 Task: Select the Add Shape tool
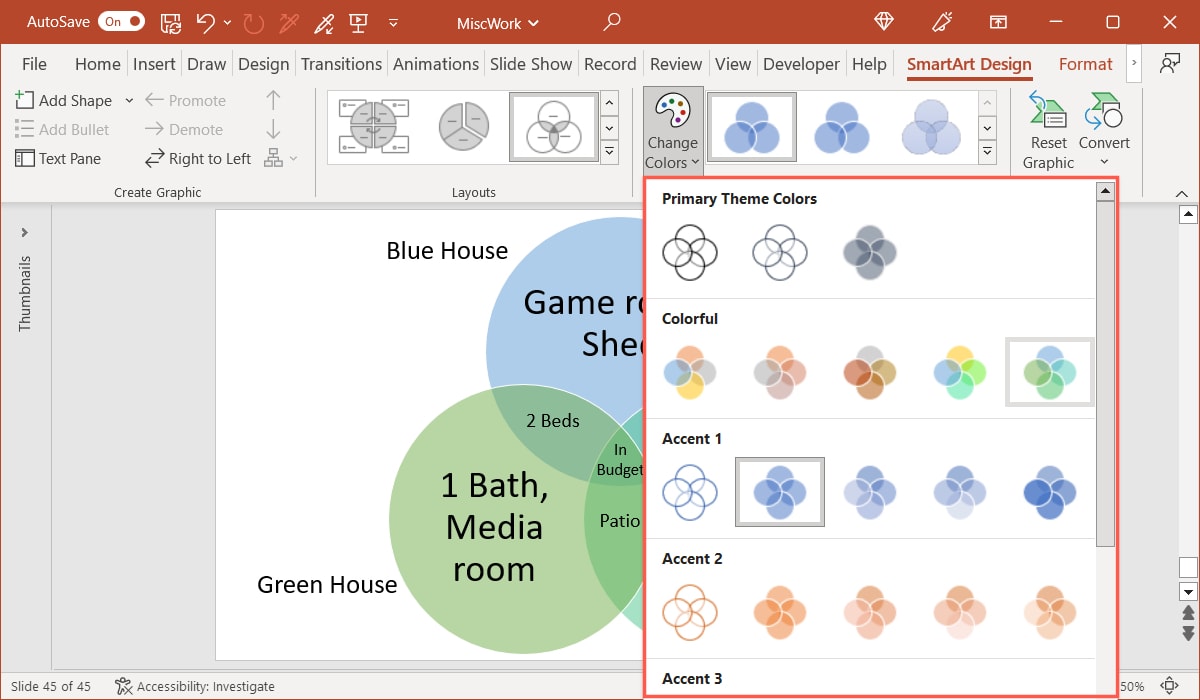point(66,100)
